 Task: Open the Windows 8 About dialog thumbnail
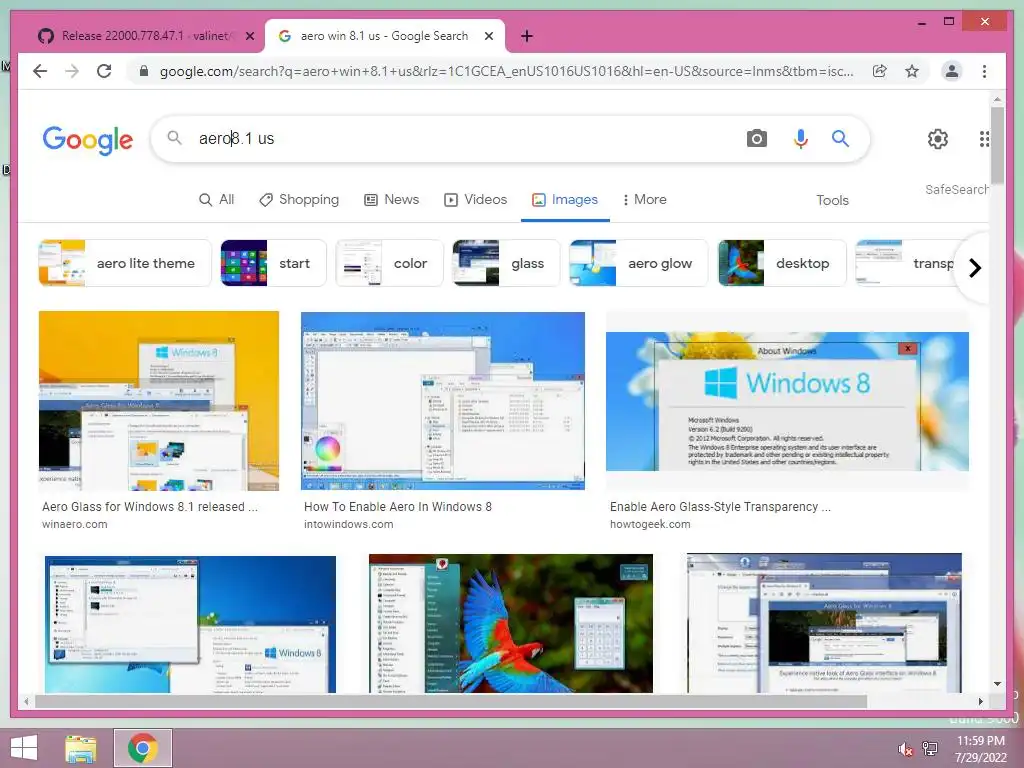787,402
